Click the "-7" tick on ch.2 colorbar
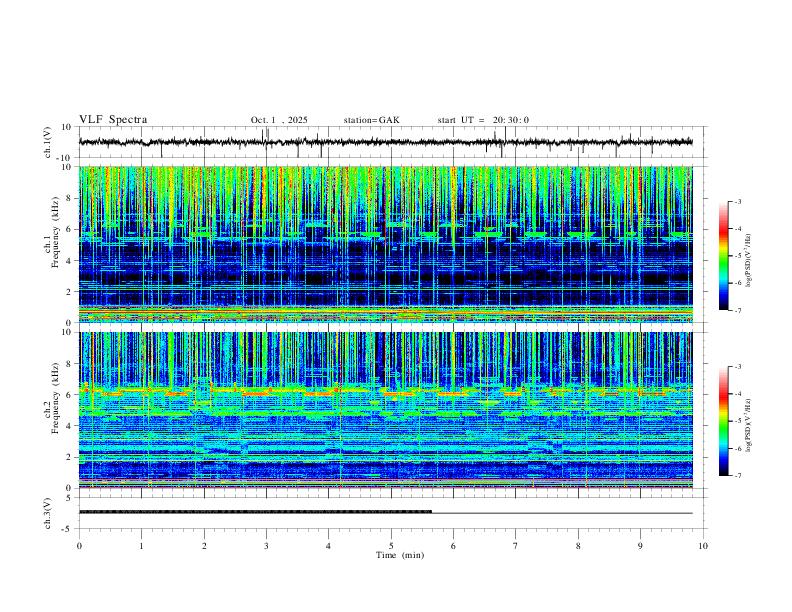The height and width of the screenshot is (612, 792). coord(738,475)
